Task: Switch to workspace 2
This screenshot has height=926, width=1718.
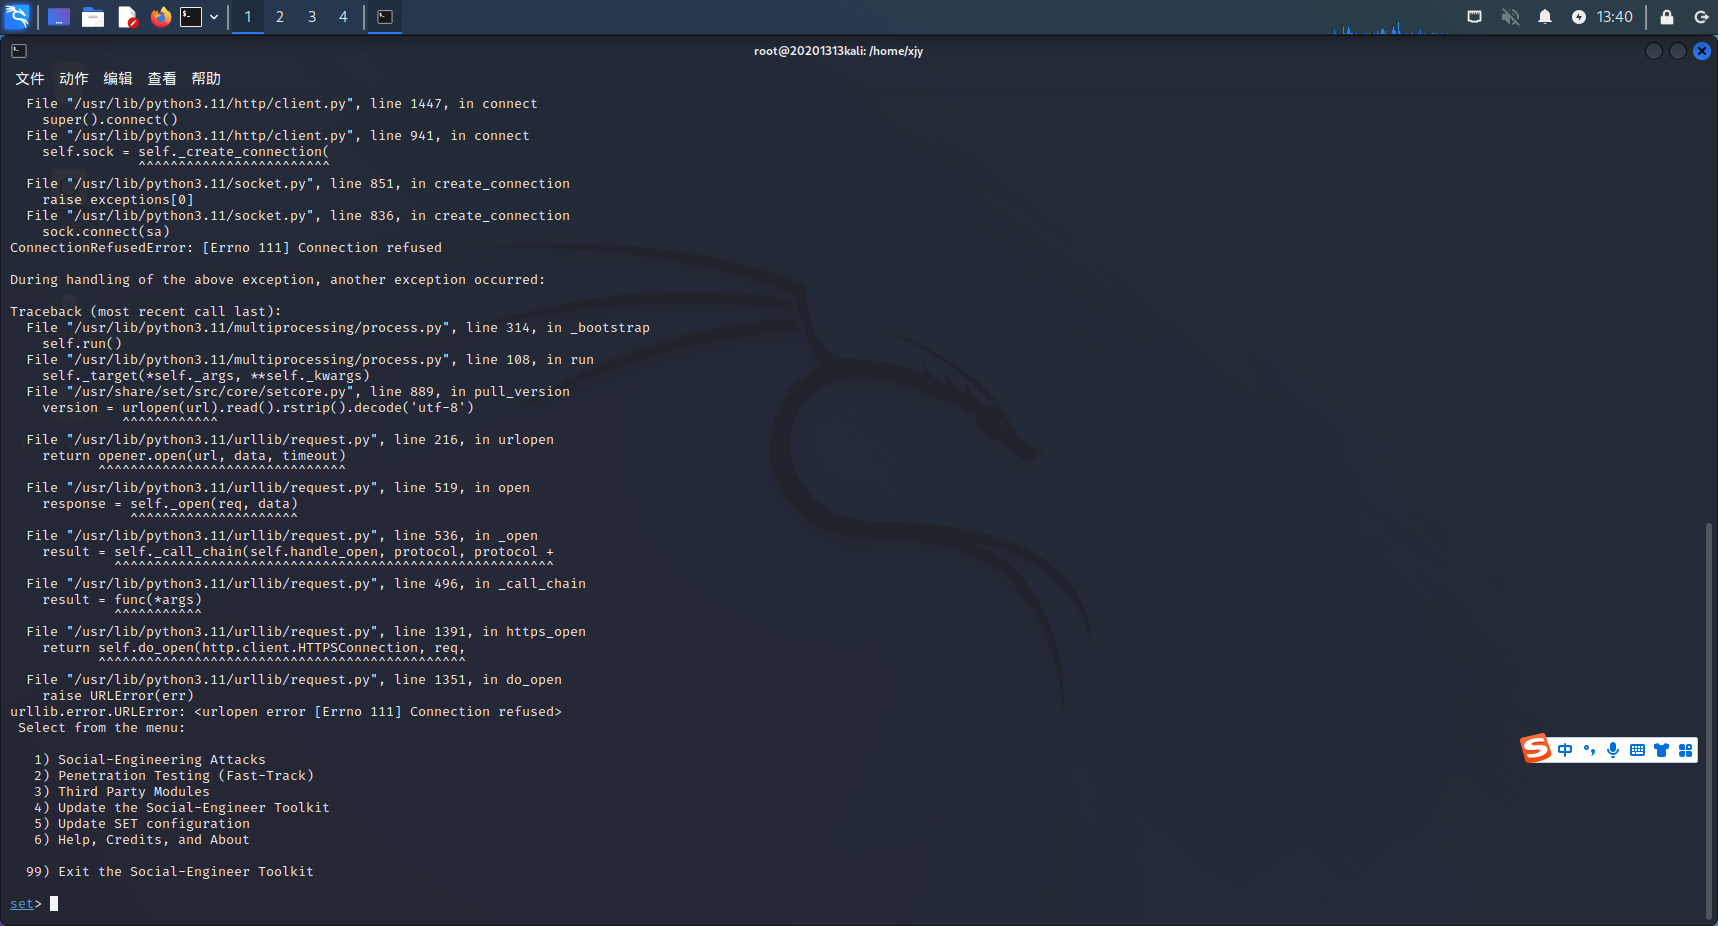Action: tap(280, 17)
